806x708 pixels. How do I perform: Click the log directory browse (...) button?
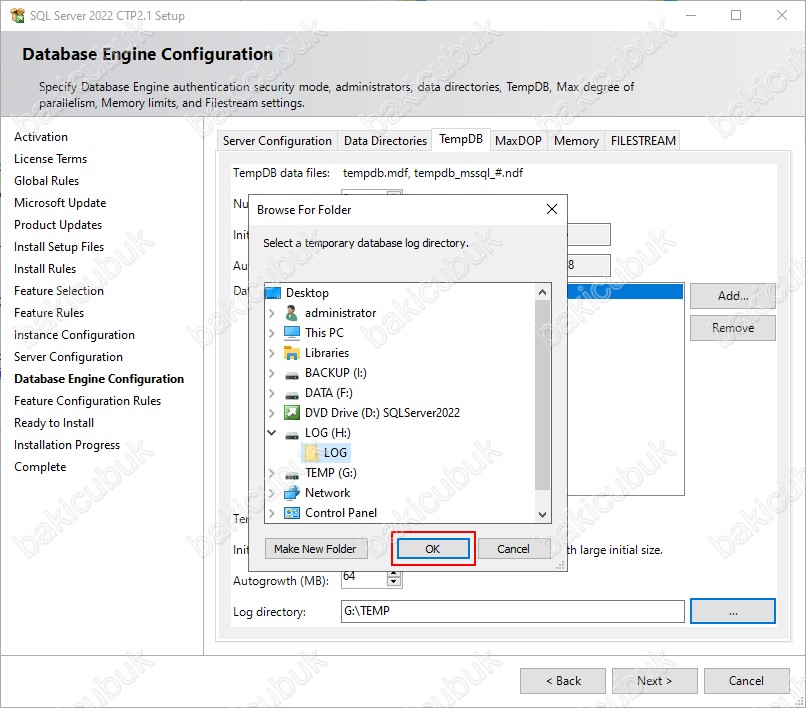(732, 611)
